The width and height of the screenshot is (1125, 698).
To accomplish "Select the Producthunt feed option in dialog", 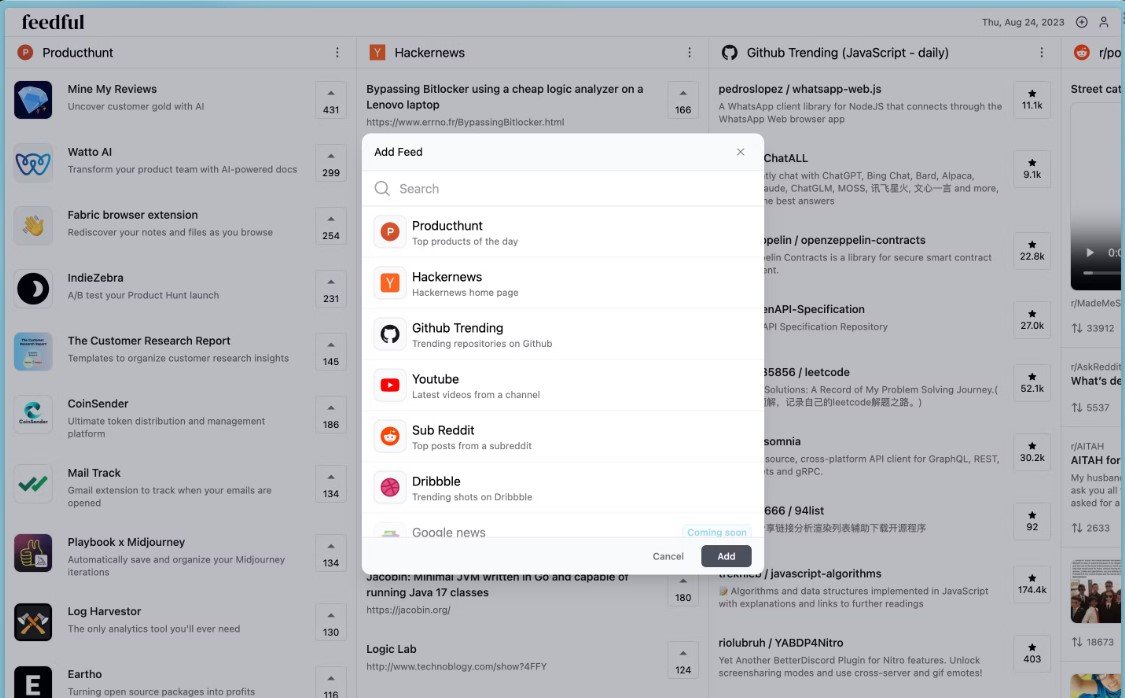I will pyautogui.click(x=562, y=232).
